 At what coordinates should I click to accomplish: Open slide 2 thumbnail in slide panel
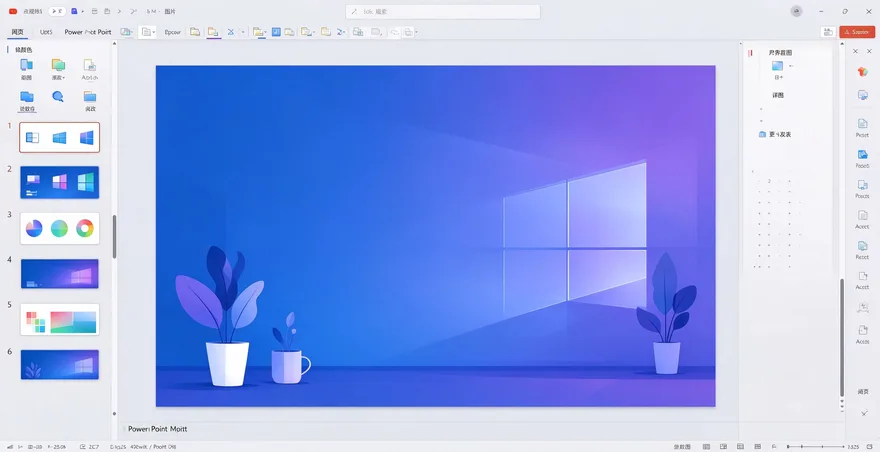tap(59, 182)
